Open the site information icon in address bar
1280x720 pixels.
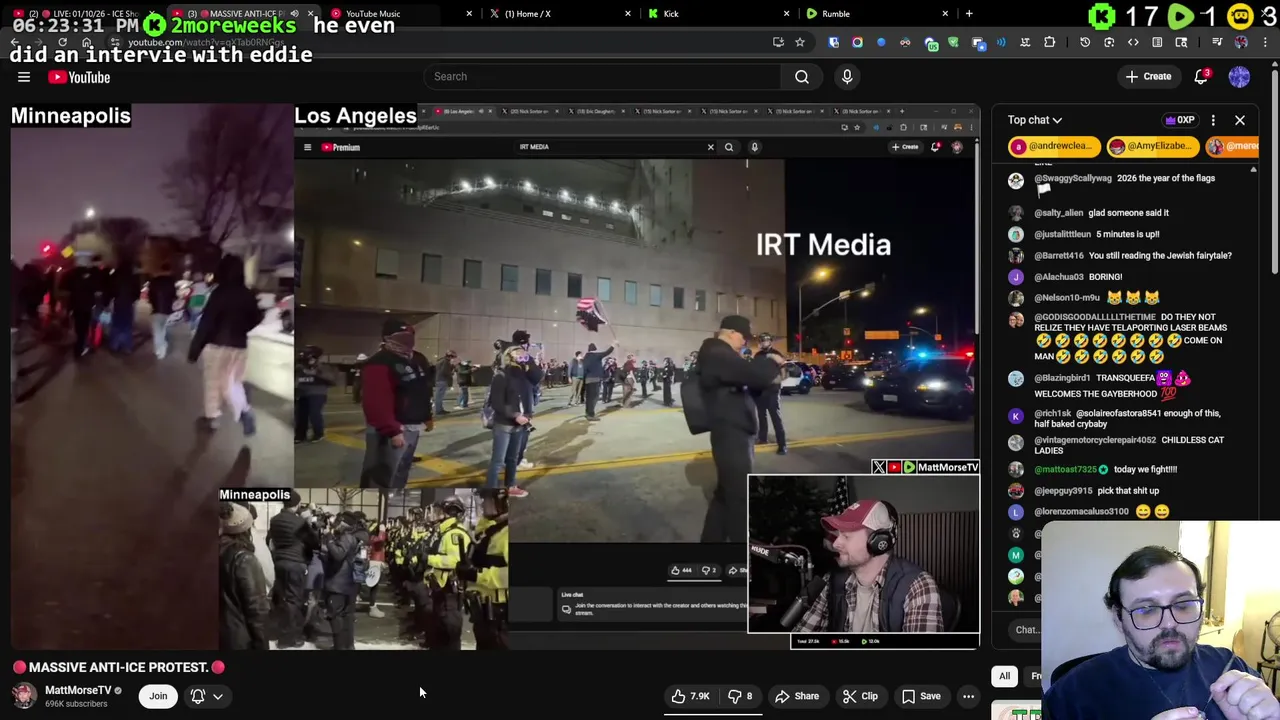click(114, 42)
